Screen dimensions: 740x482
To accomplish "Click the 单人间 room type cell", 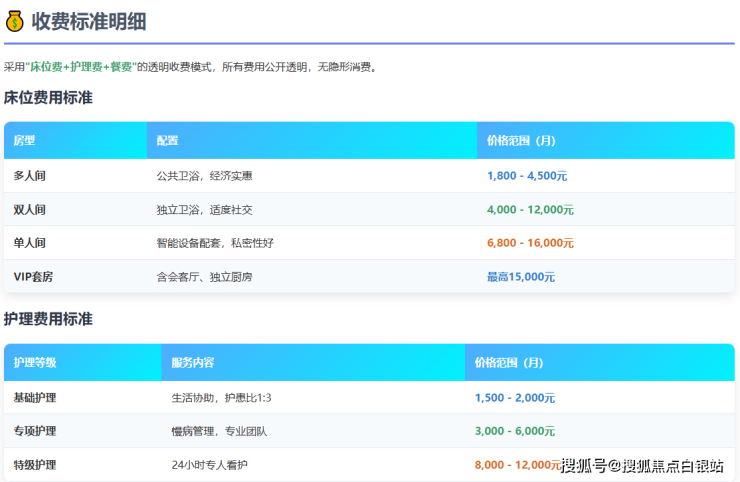I will coord(30,243).
